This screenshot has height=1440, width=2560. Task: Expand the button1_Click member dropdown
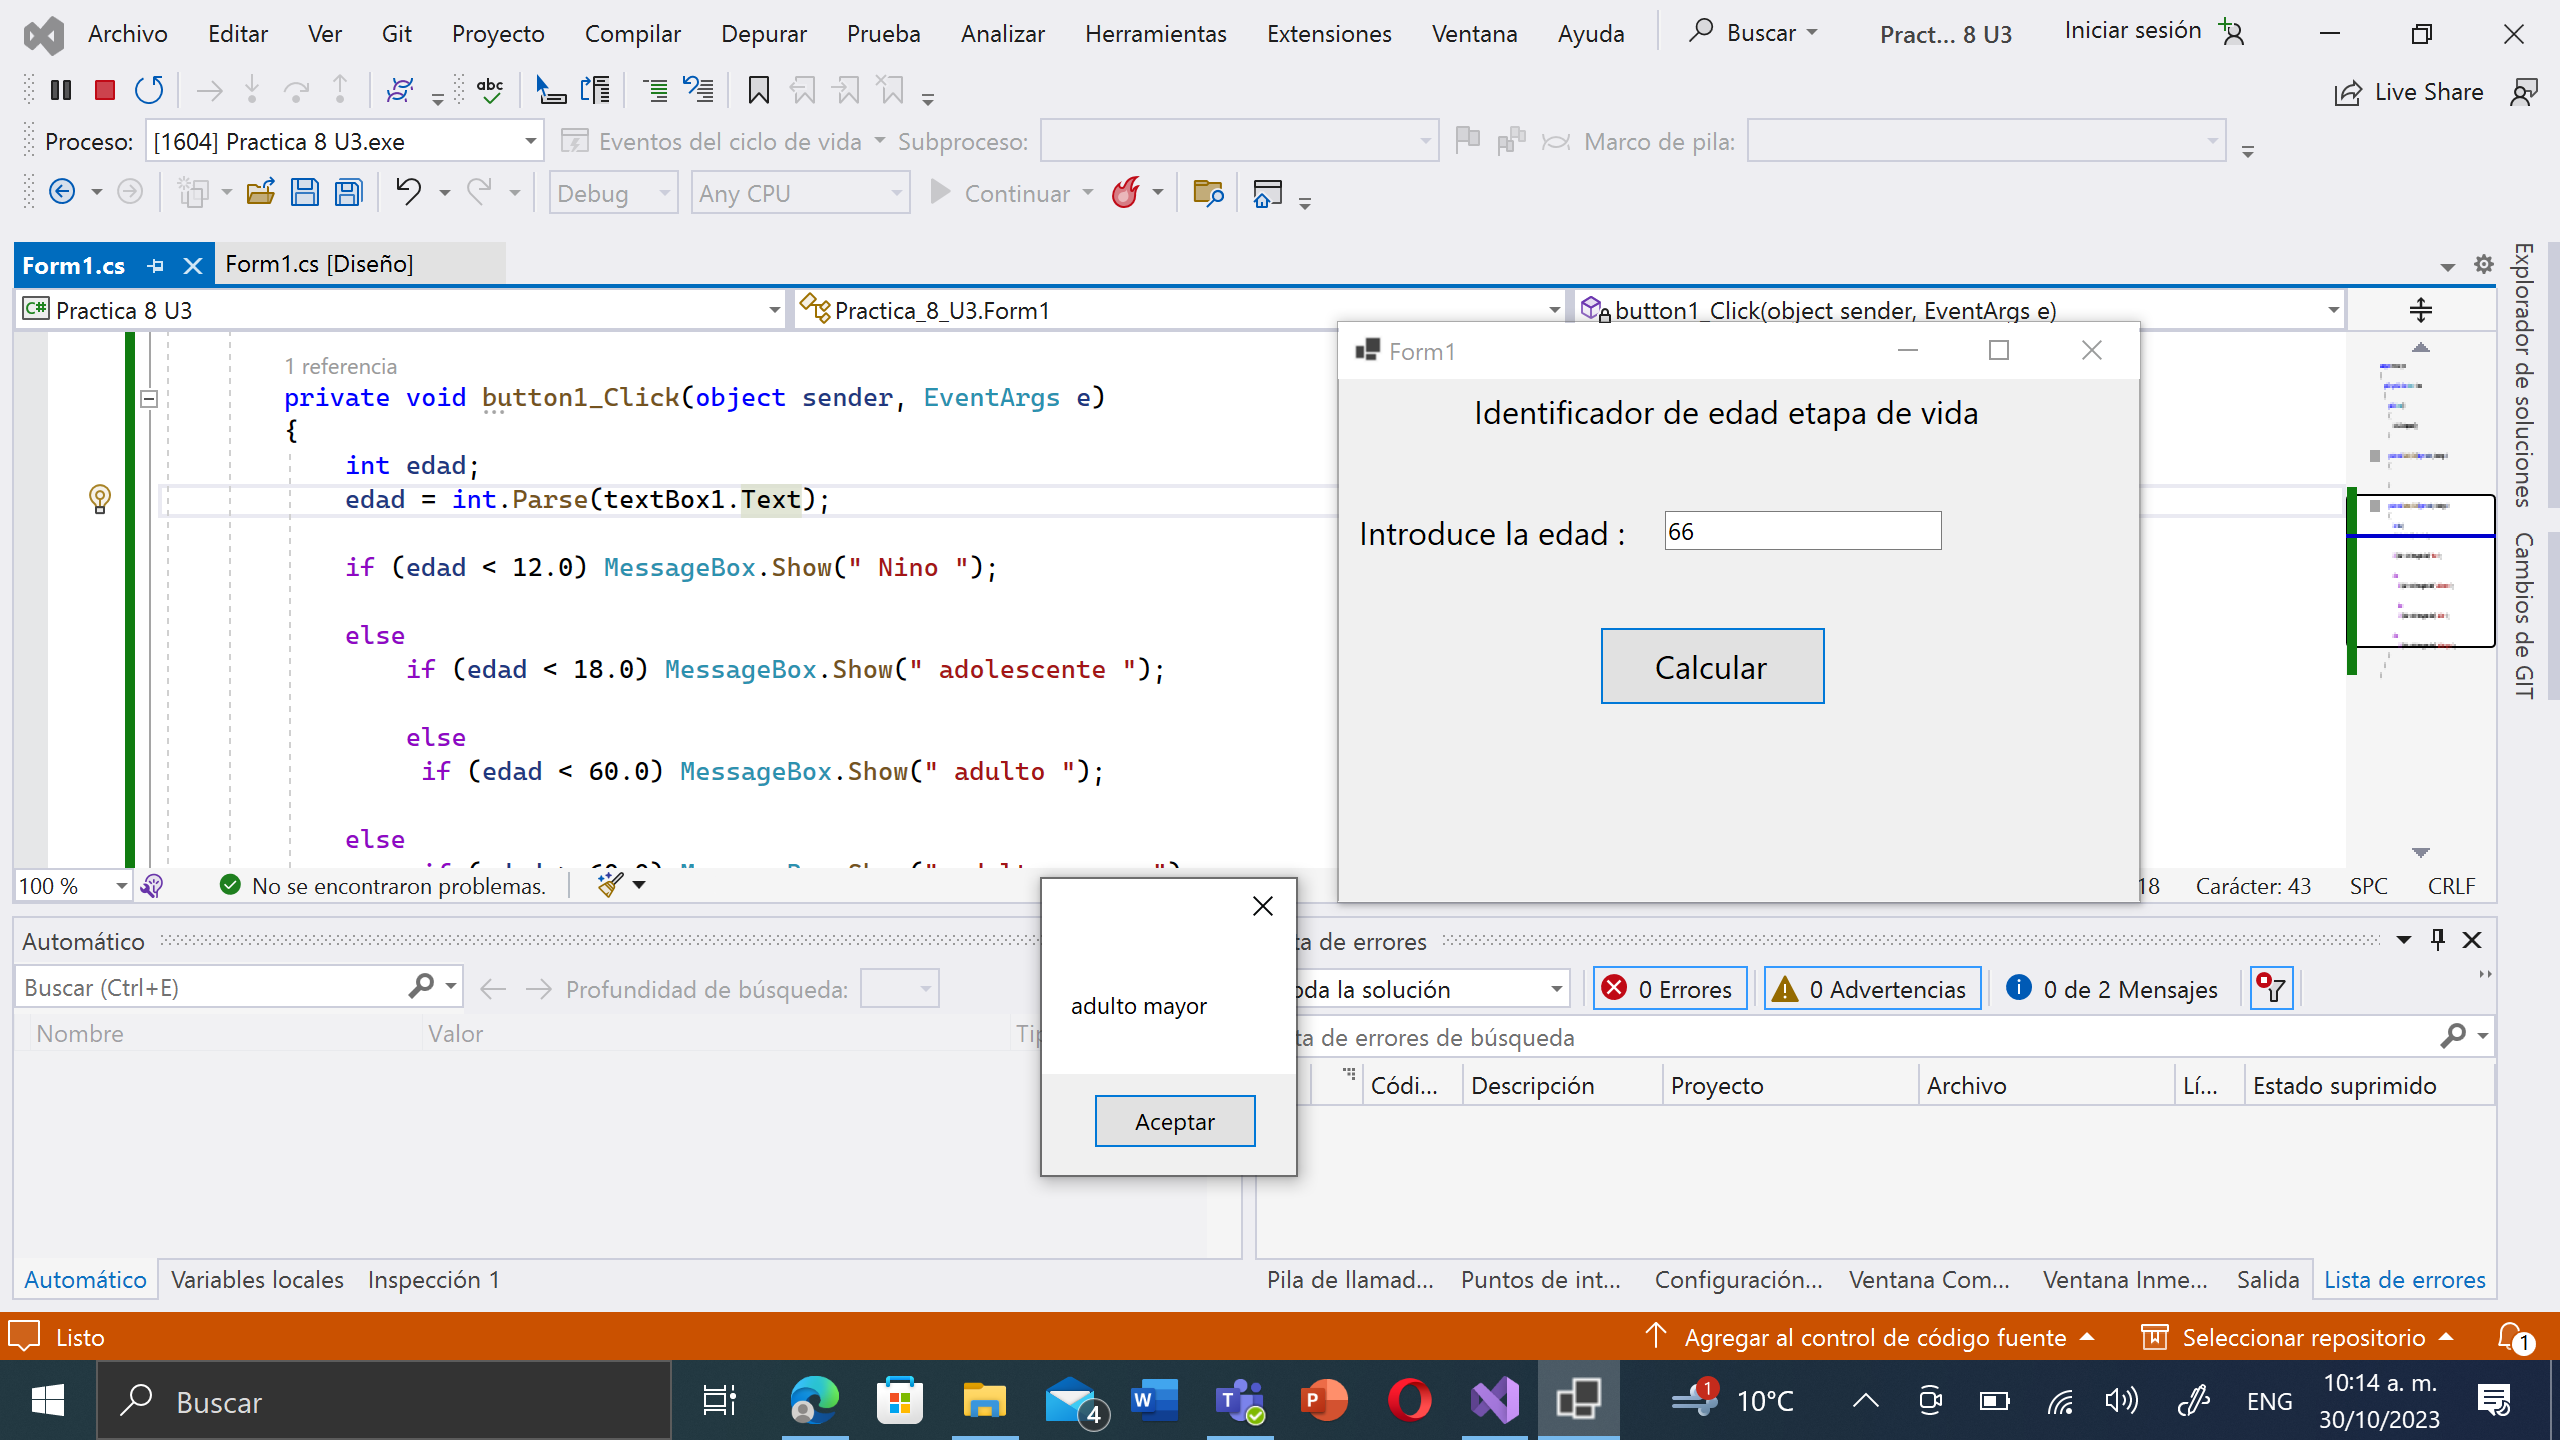click(2331, 310)
